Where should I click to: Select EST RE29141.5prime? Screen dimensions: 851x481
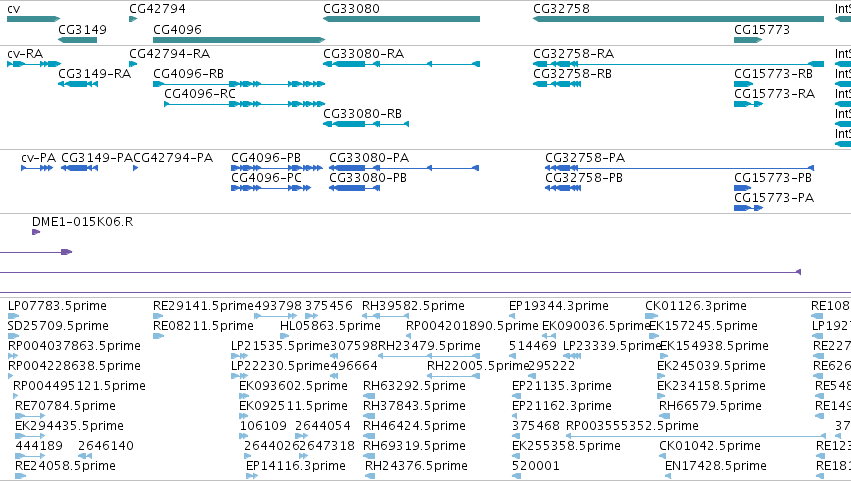203,306
